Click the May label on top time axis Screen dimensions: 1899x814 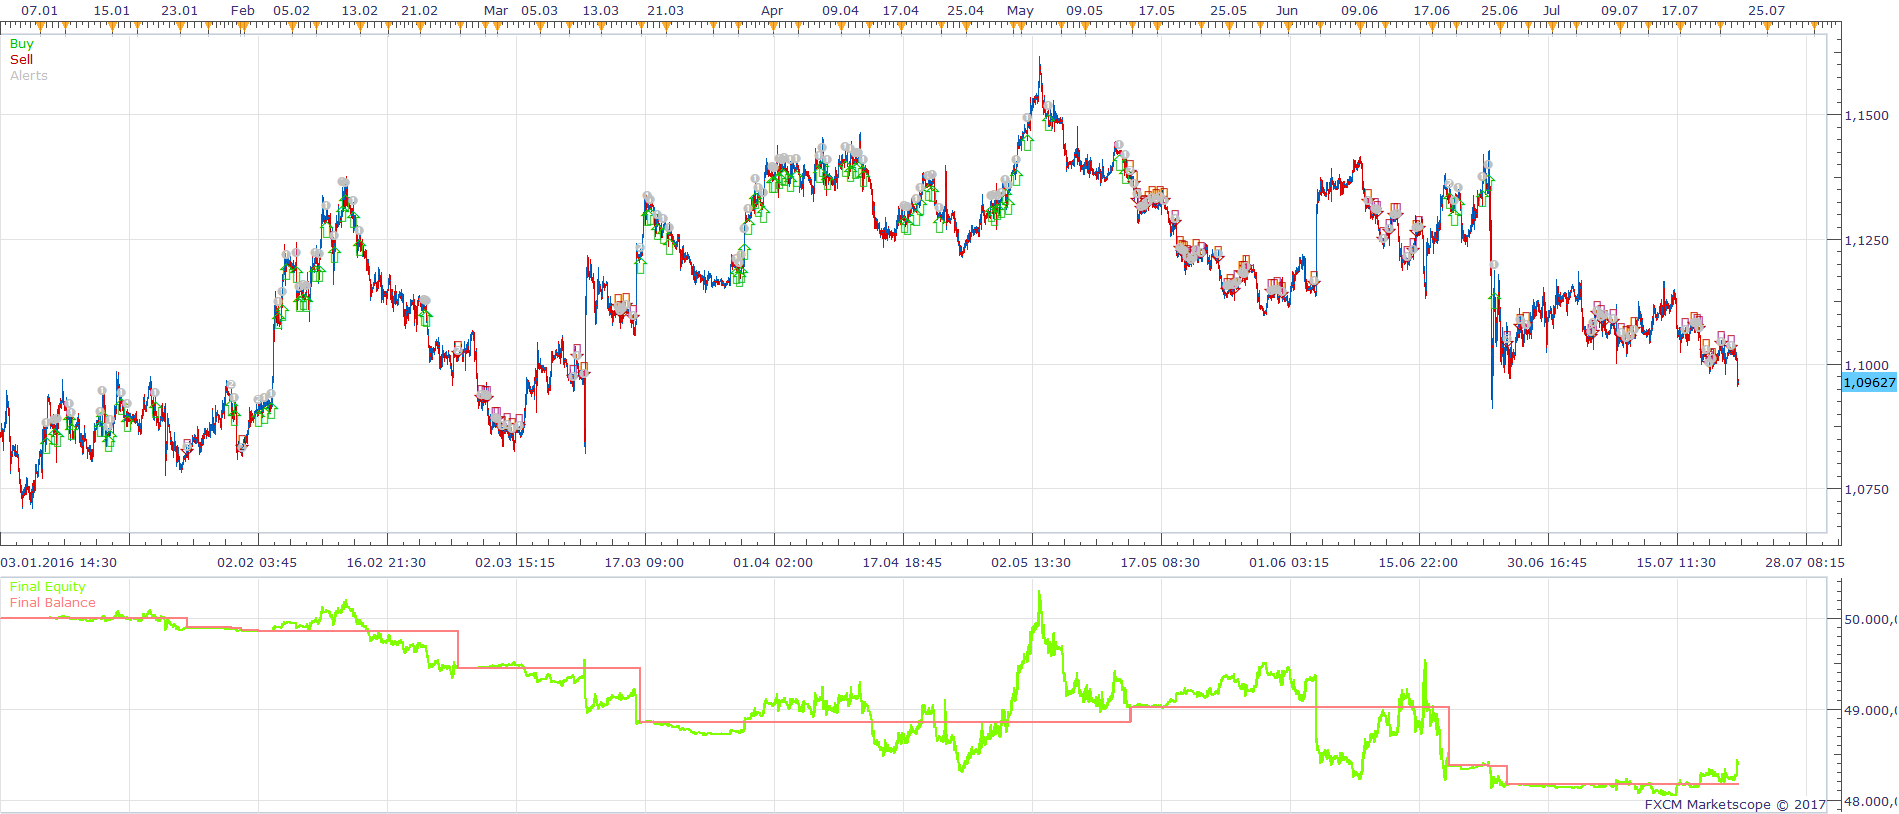tap(1020, 11)
